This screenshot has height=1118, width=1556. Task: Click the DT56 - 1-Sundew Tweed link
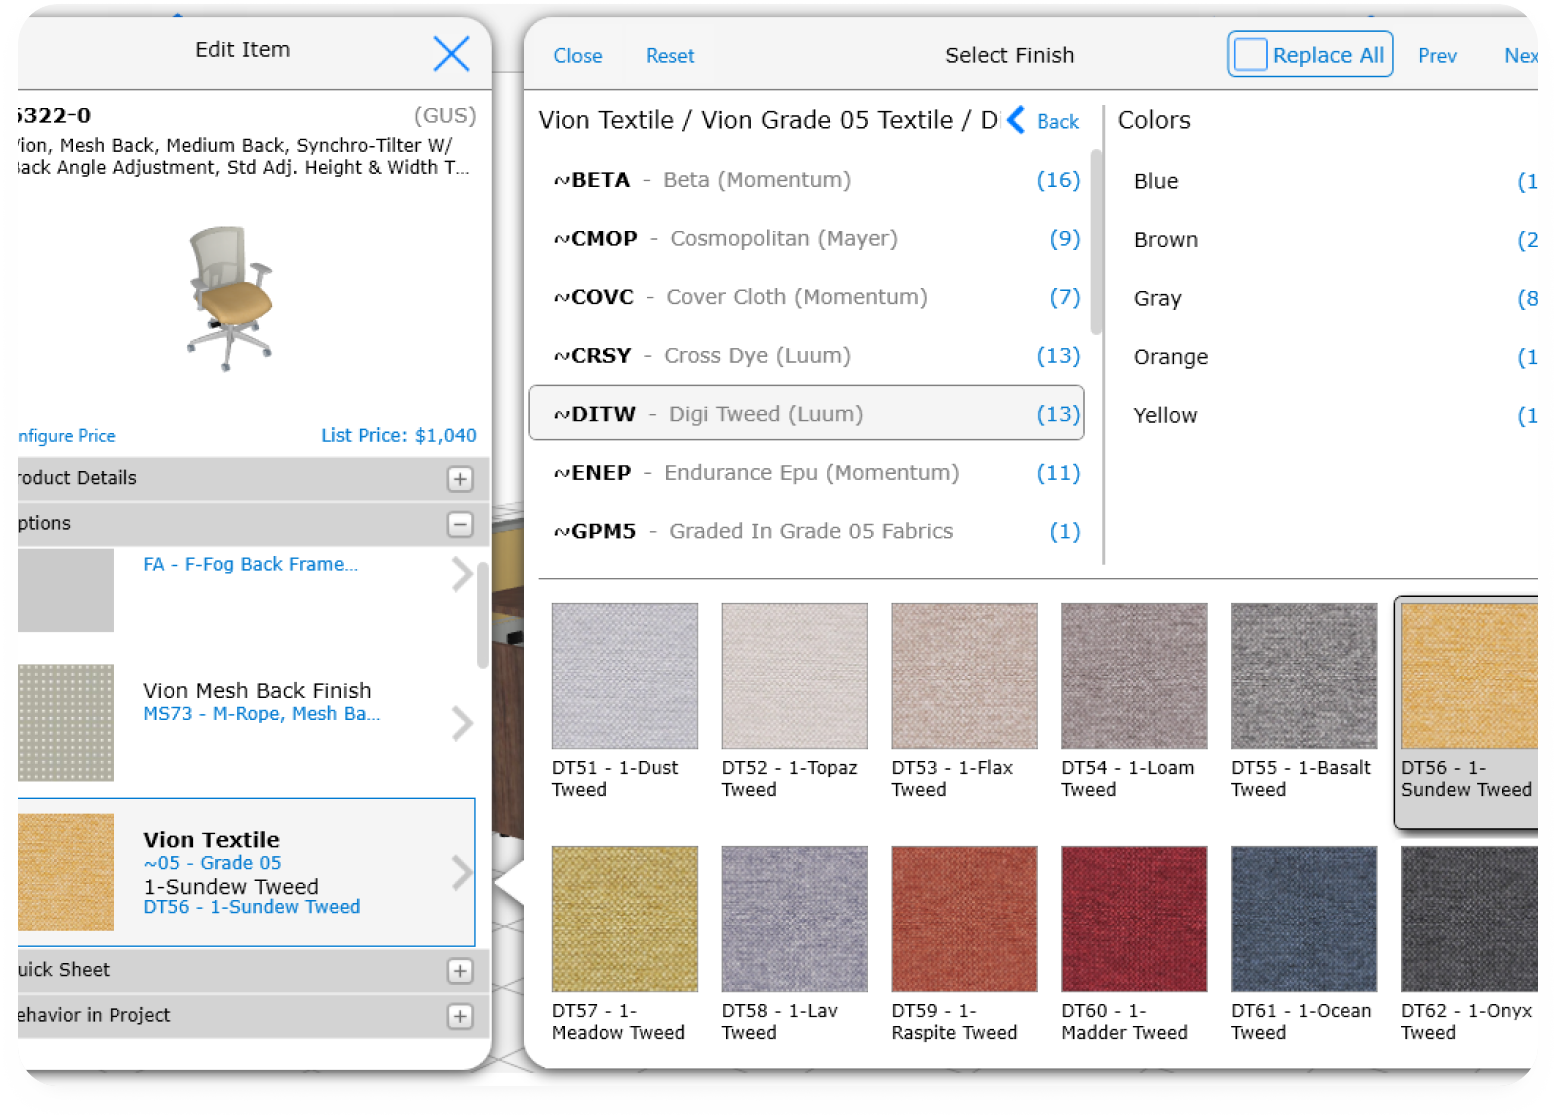click(251, 907)
